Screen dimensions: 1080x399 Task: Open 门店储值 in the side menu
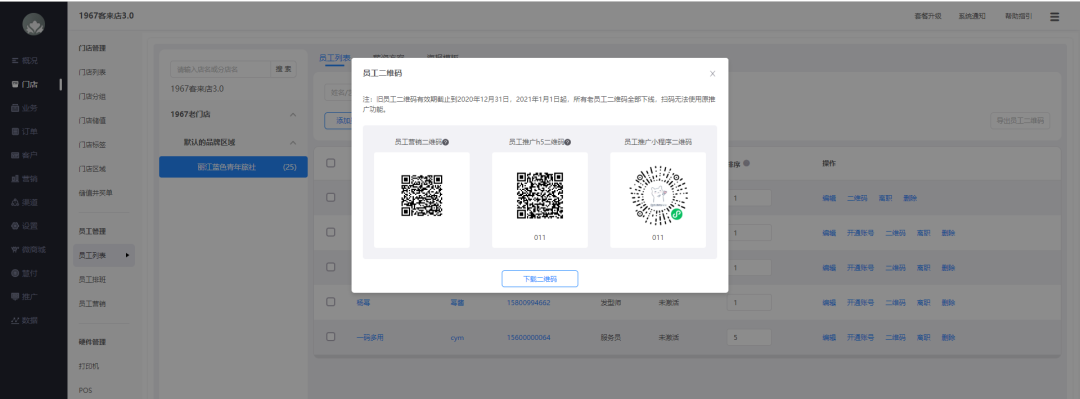(x=92, y=121)
